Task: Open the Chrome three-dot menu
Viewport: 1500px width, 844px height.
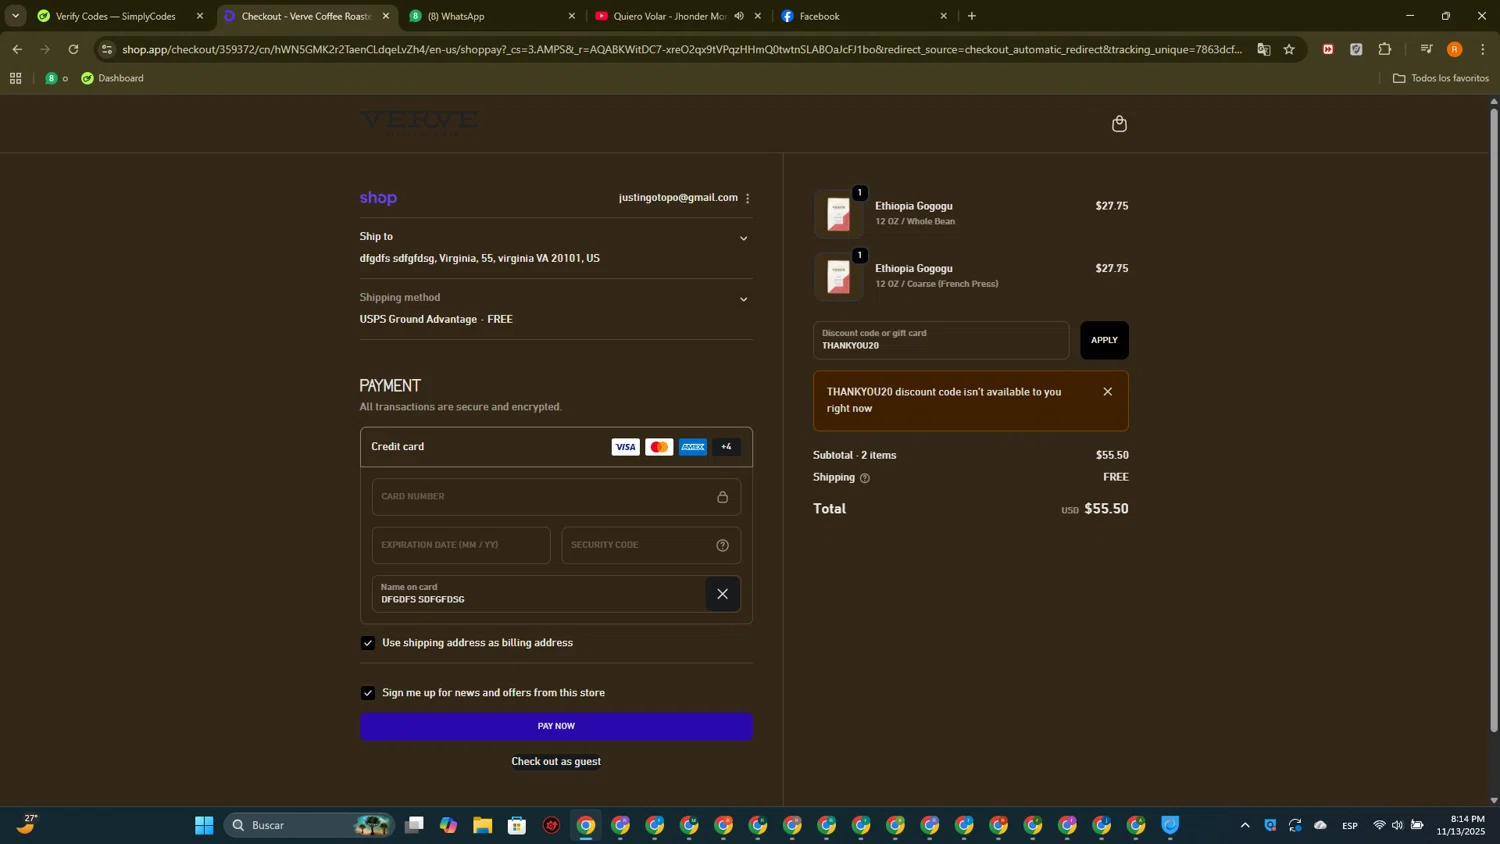Action: click(x=1483, y=49)
